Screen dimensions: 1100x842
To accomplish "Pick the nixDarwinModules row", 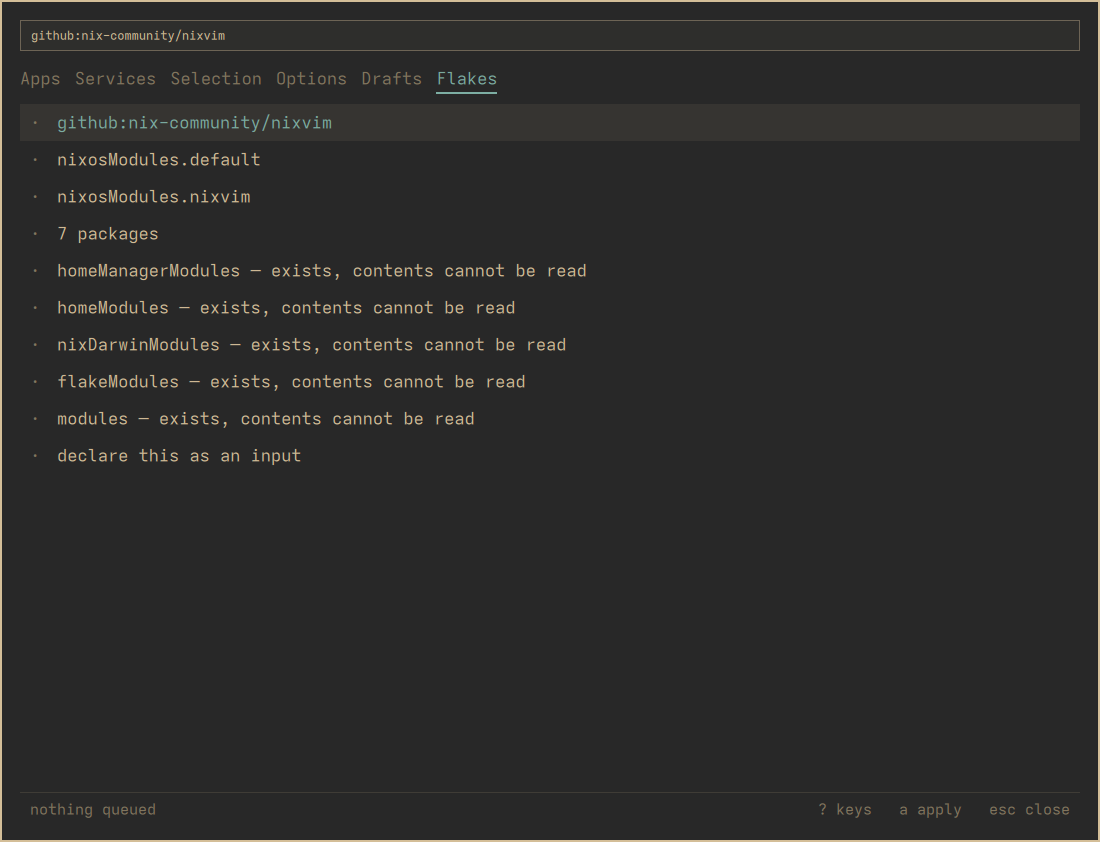I will pyautogui.click(x=549, y=345).
